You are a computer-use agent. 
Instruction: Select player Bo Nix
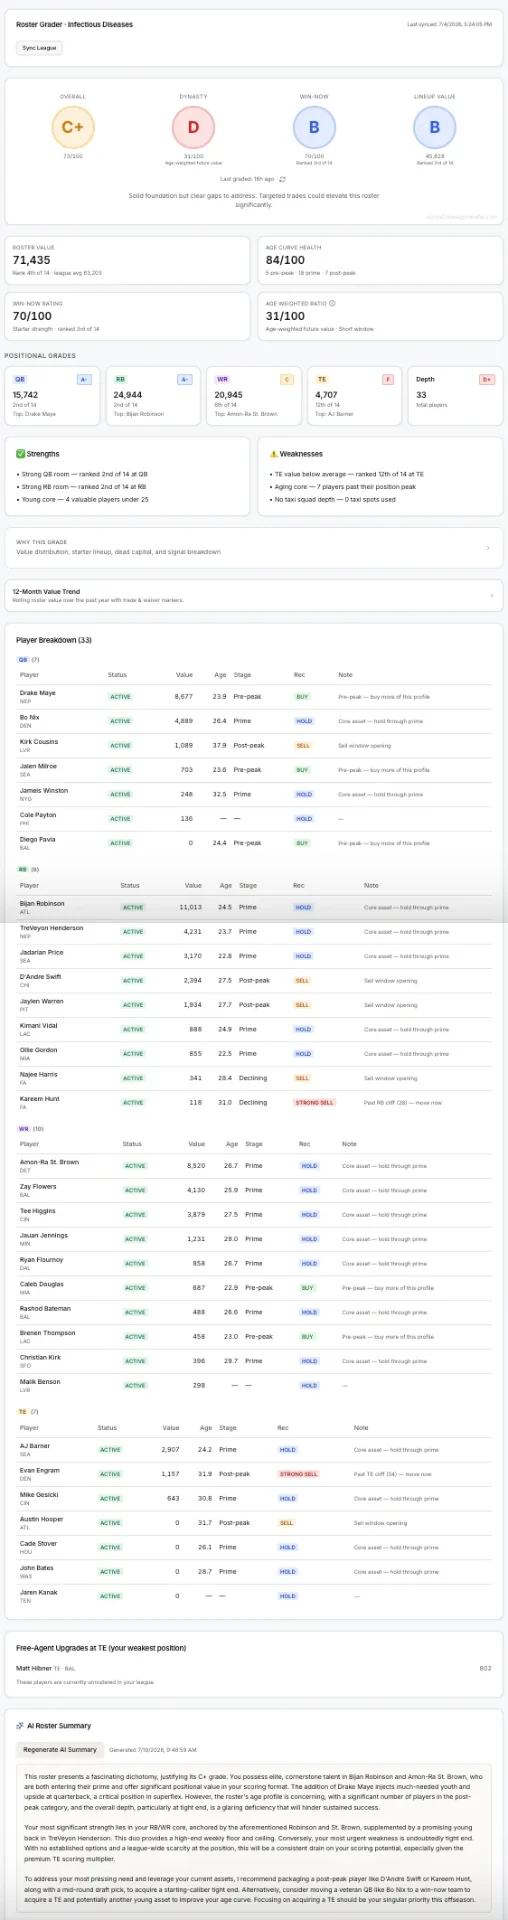(30, 717)
